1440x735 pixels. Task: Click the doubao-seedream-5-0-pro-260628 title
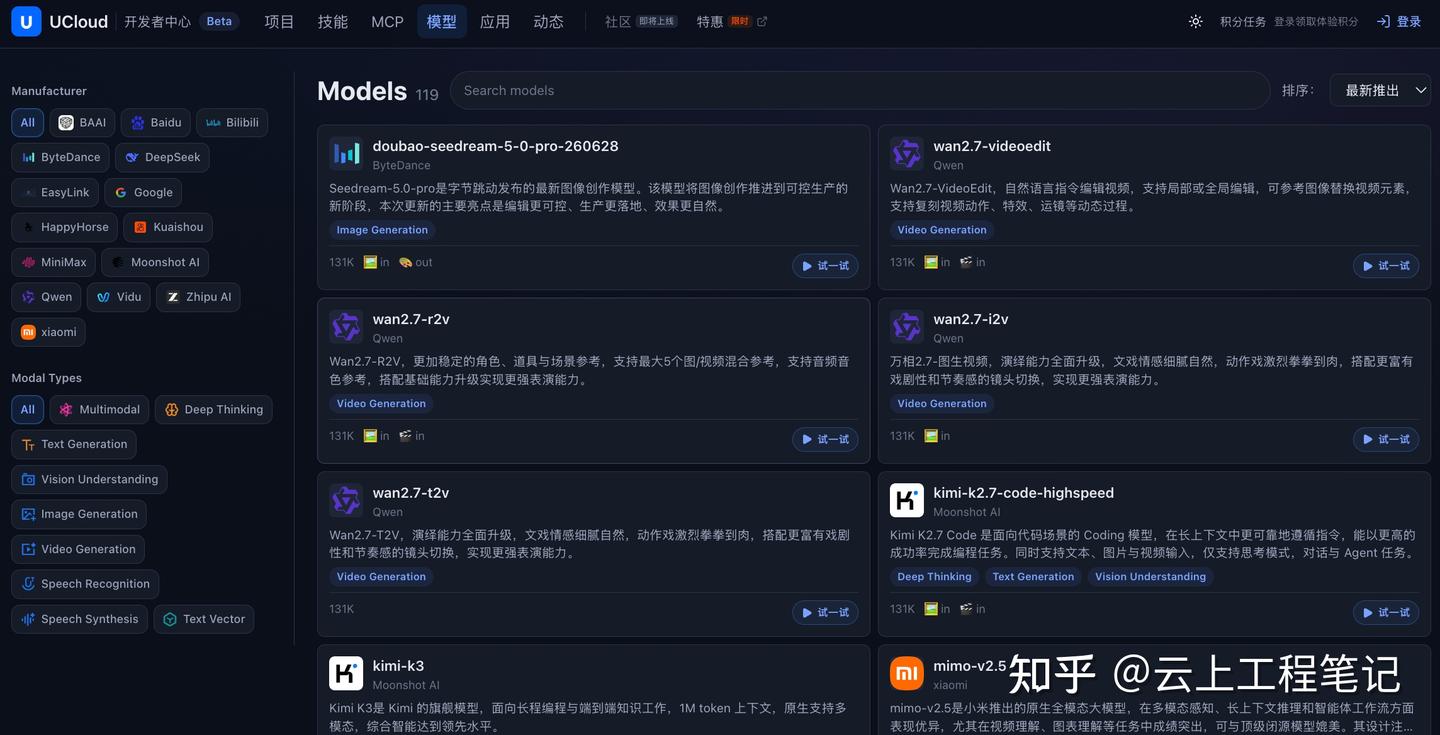[495, 146]
